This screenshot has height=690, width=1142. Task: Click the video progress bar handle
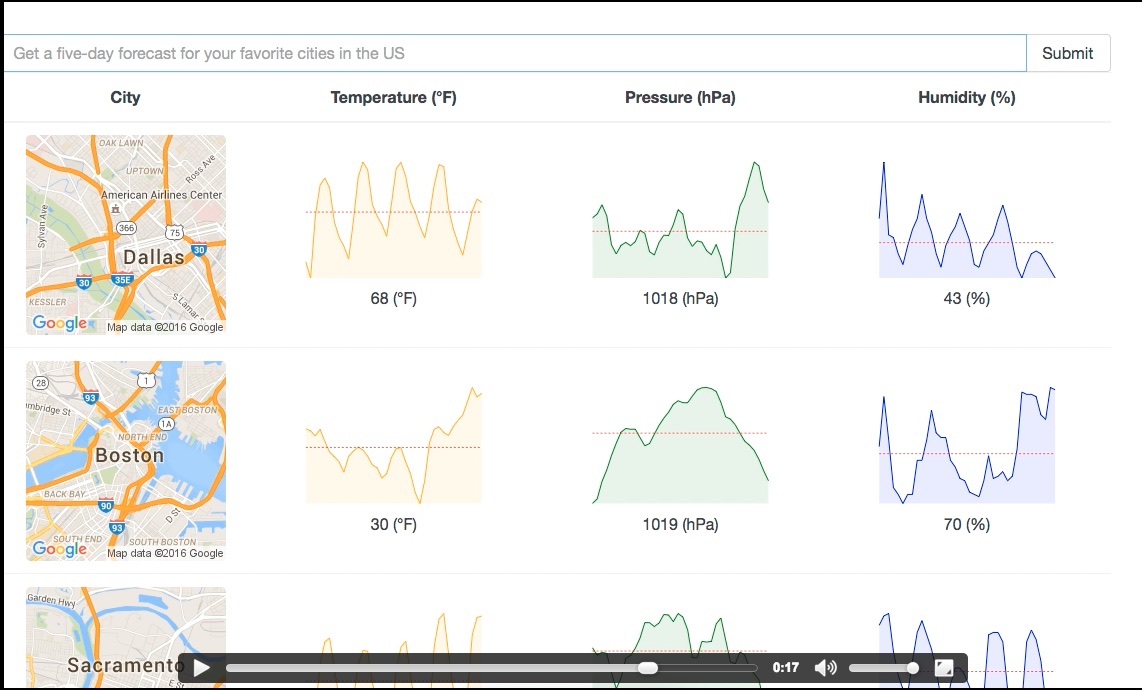pos(648,668)
